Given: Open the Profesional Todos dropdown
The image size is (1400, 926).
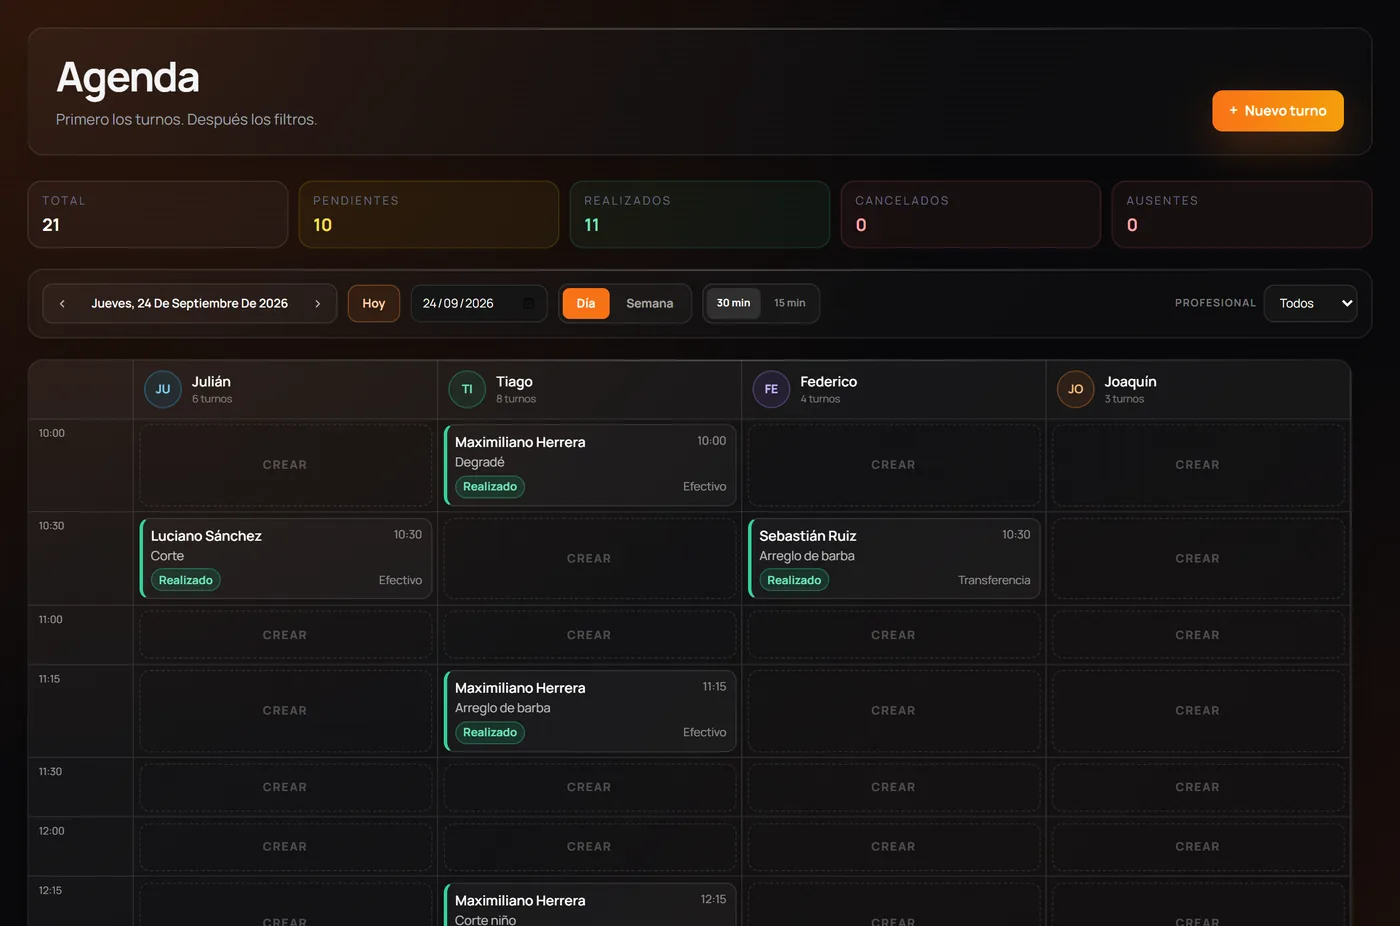Looking at the screenshot, I should (1310, 303).
